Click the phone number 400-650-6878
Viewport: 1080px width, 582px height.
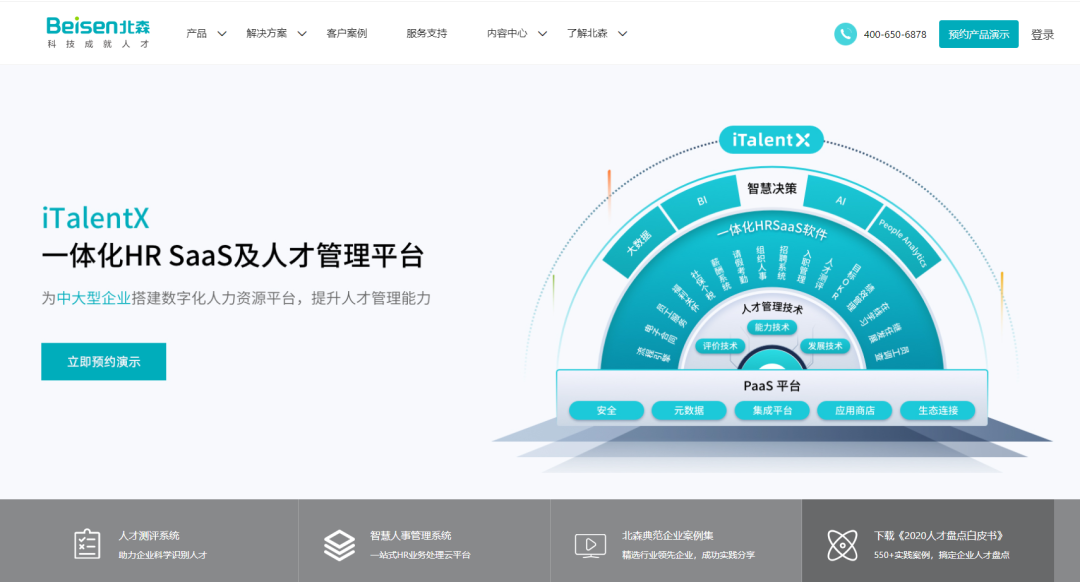coord(895,34)
